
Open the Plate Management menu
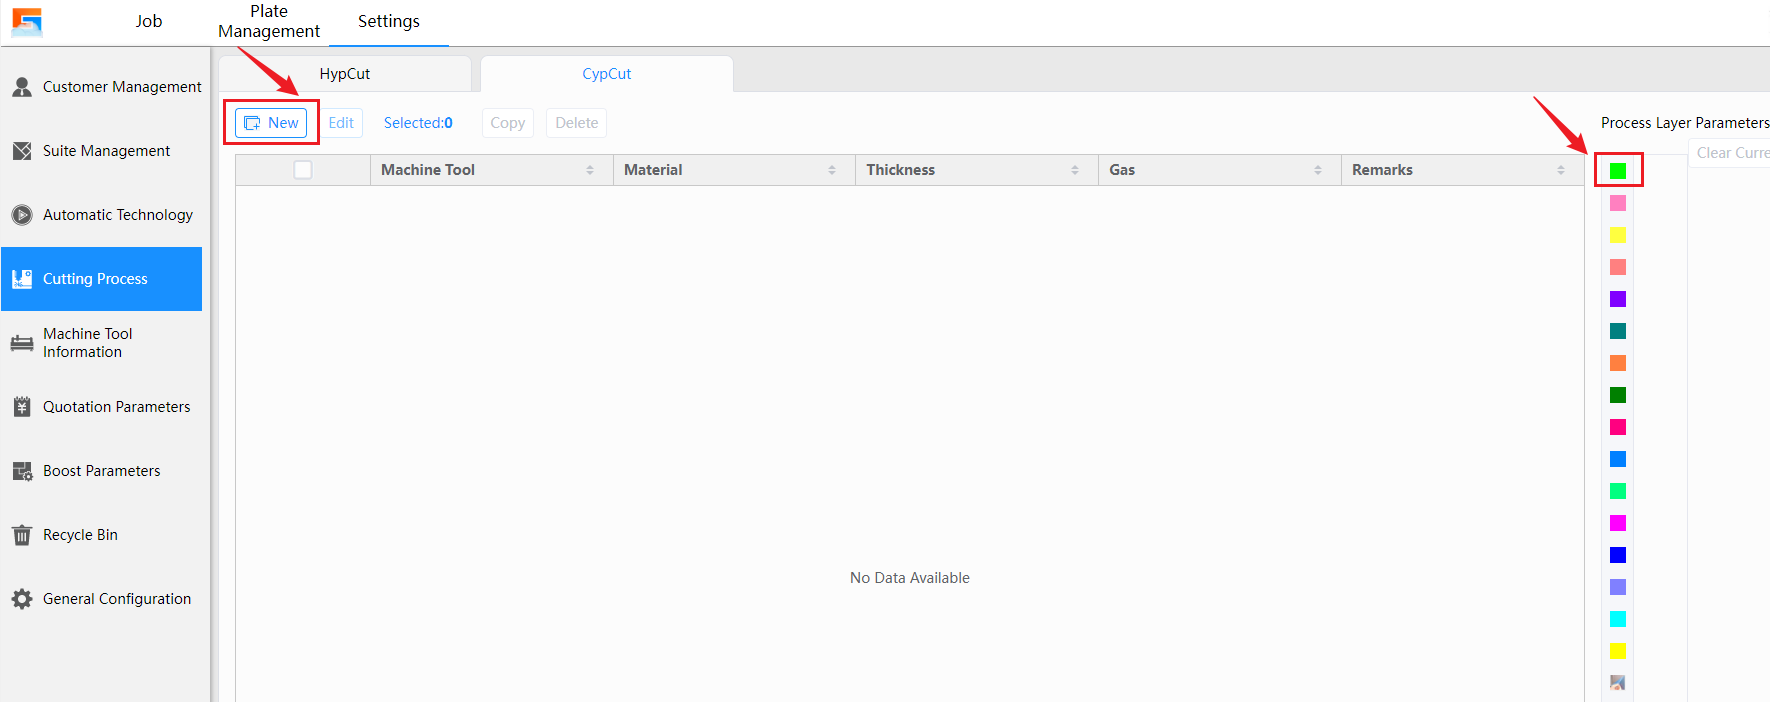269,21
